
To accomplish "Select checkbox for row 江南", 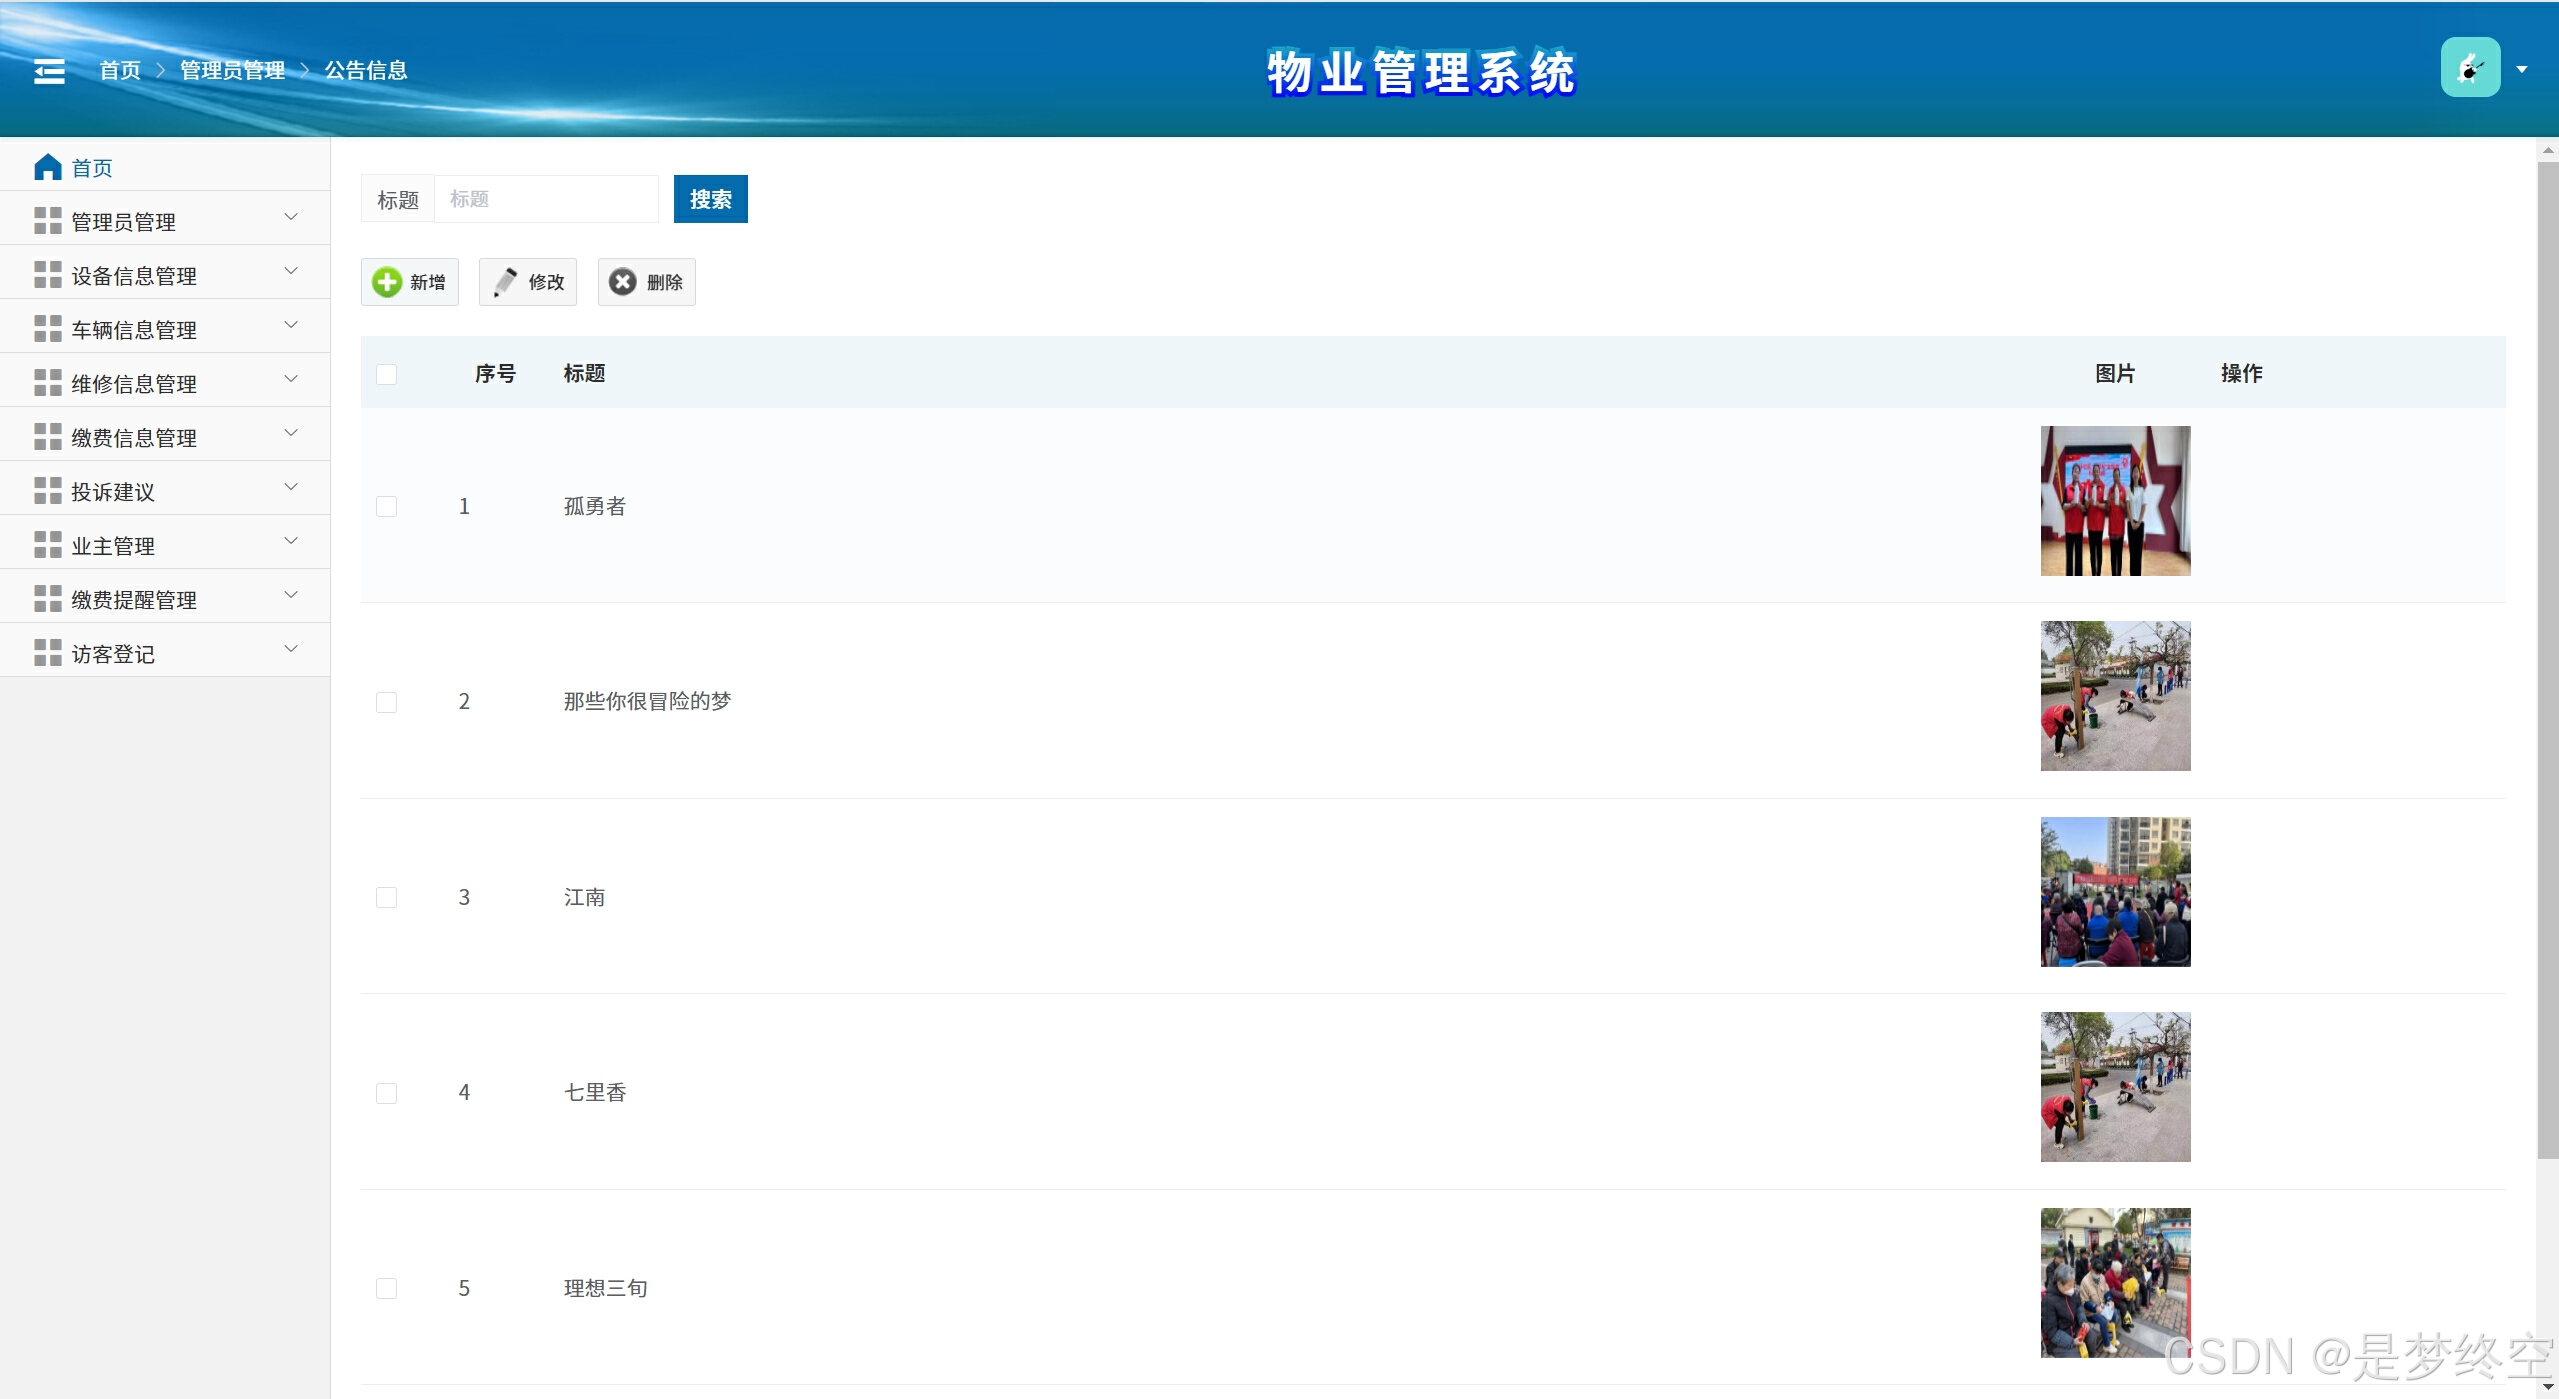I will tap(387, 897).
